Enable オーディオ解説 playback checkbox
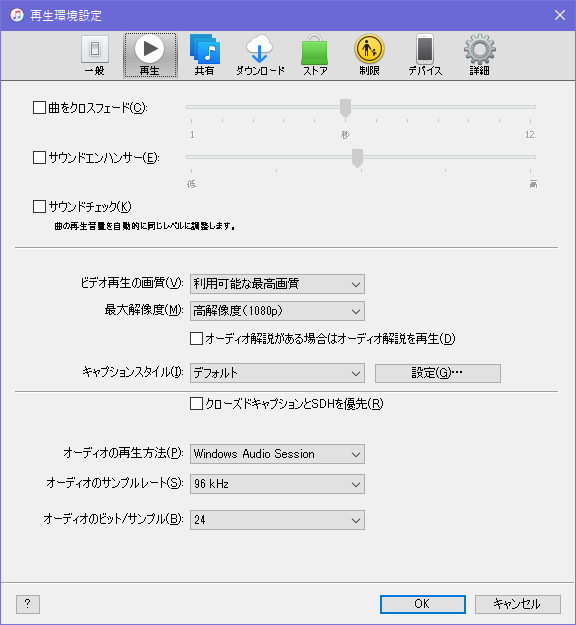Screen dimensions: 576x625 click(196, 338)
